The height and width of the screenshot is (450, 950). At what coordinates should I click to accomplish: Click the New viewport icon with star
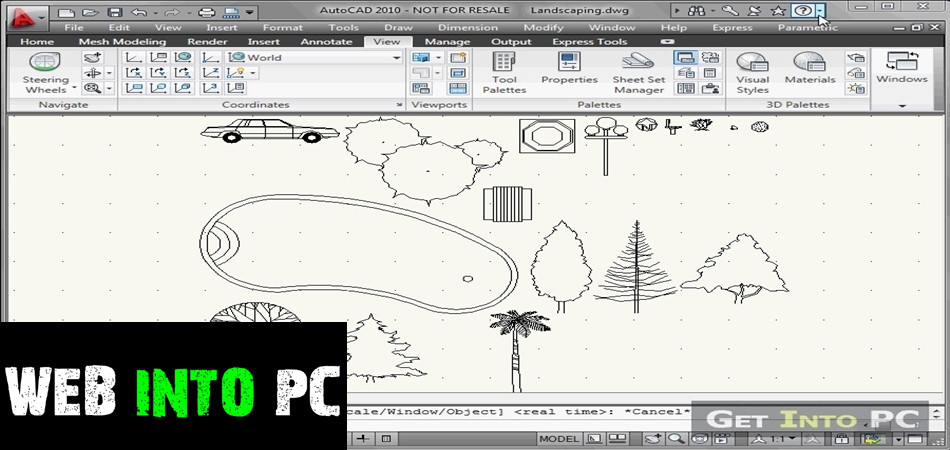click(x=458, y=58)
